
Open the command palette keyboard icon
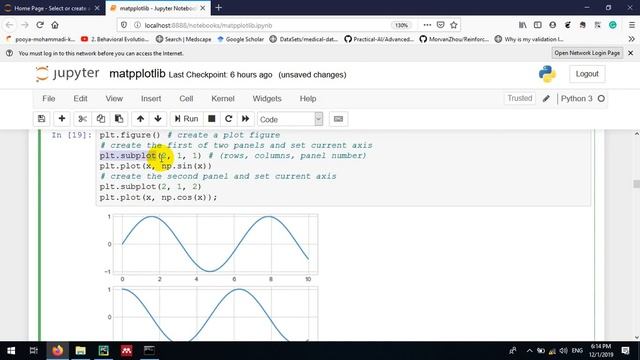[x=338, y=119]
